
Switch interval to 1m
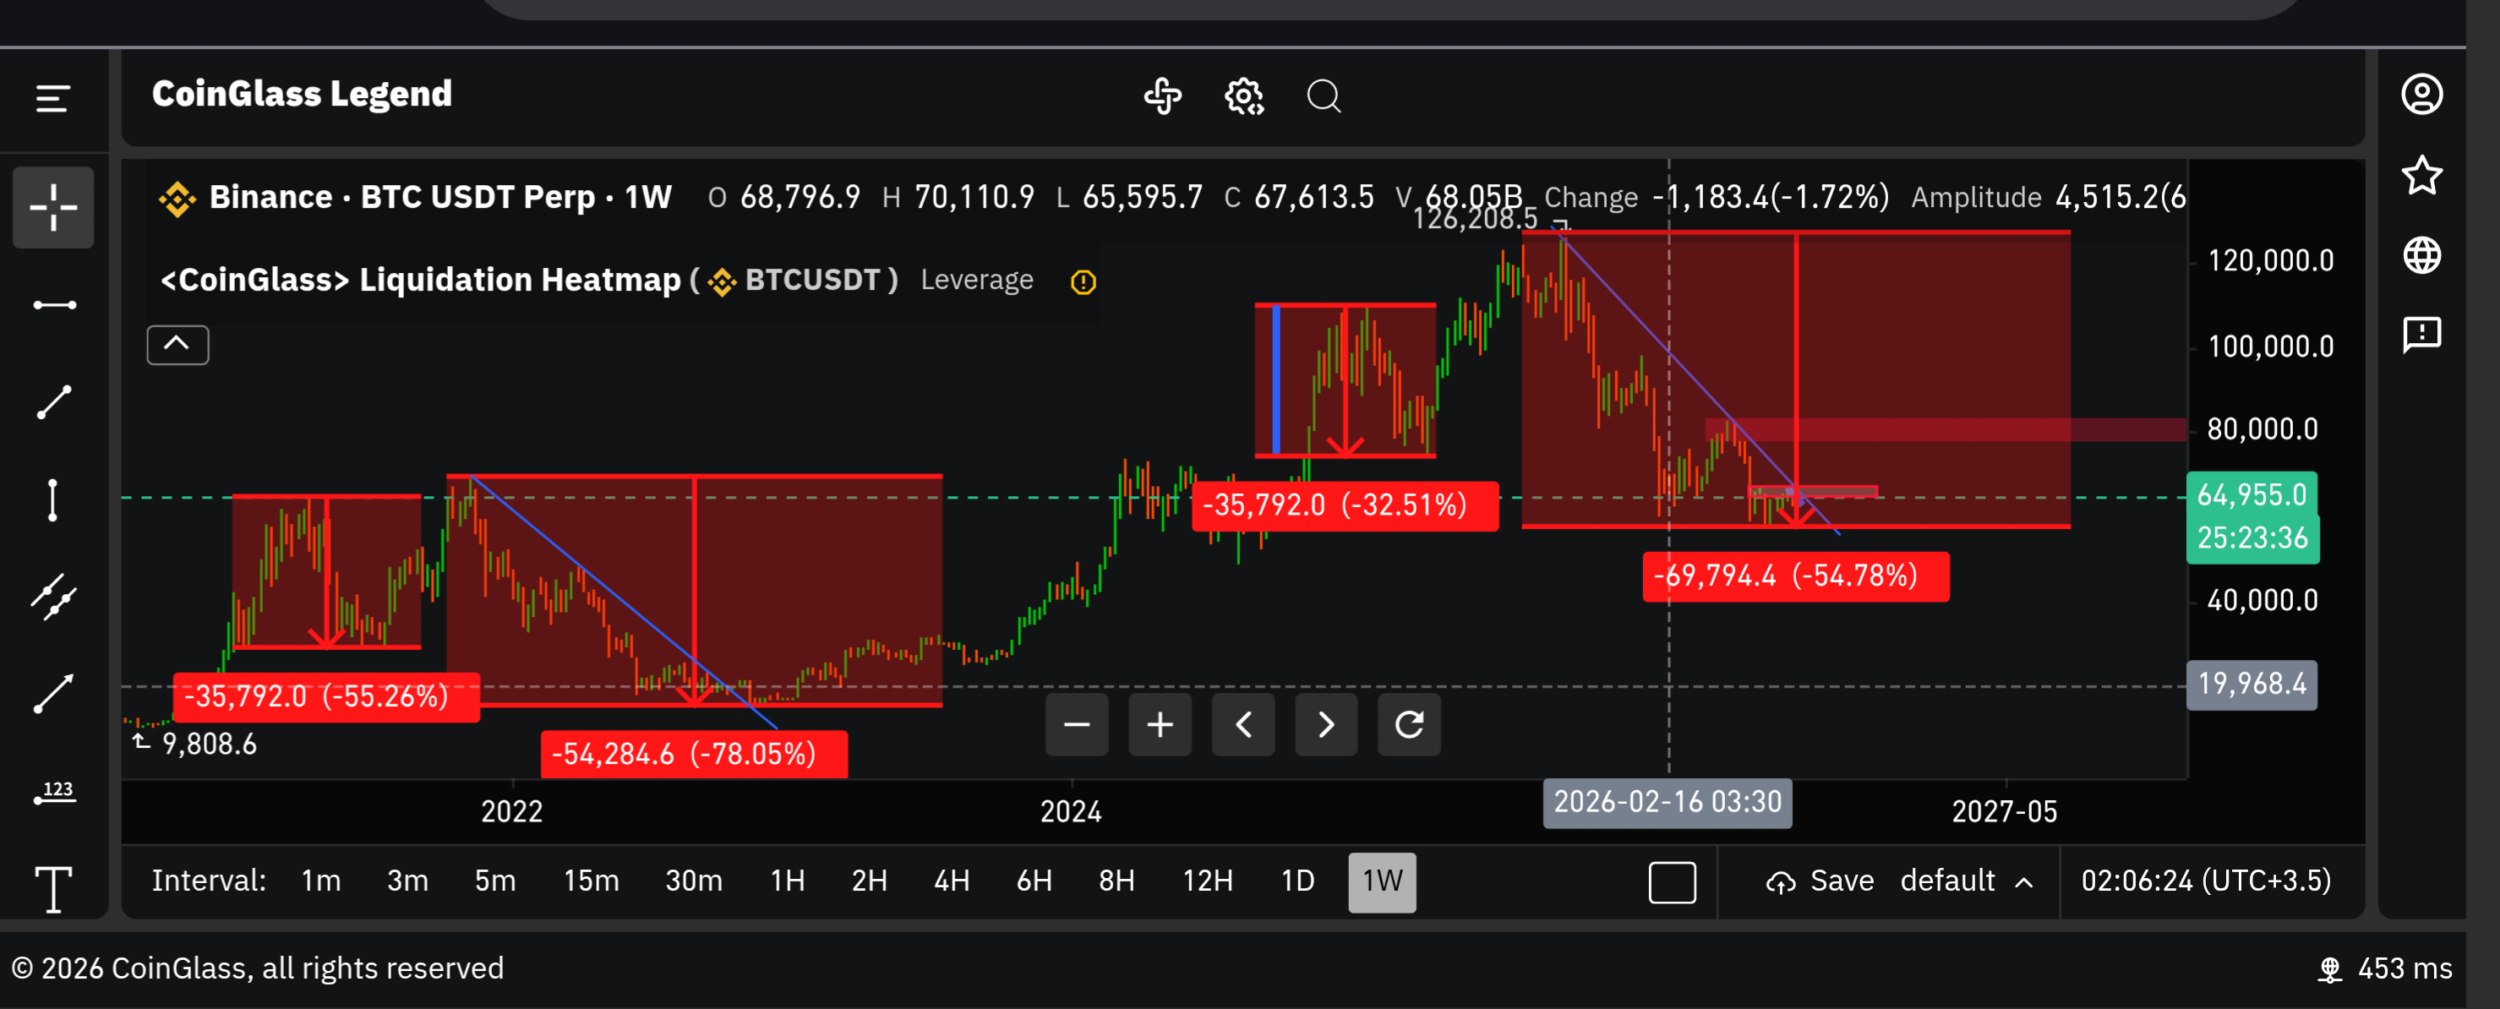[x=321, y=881]
